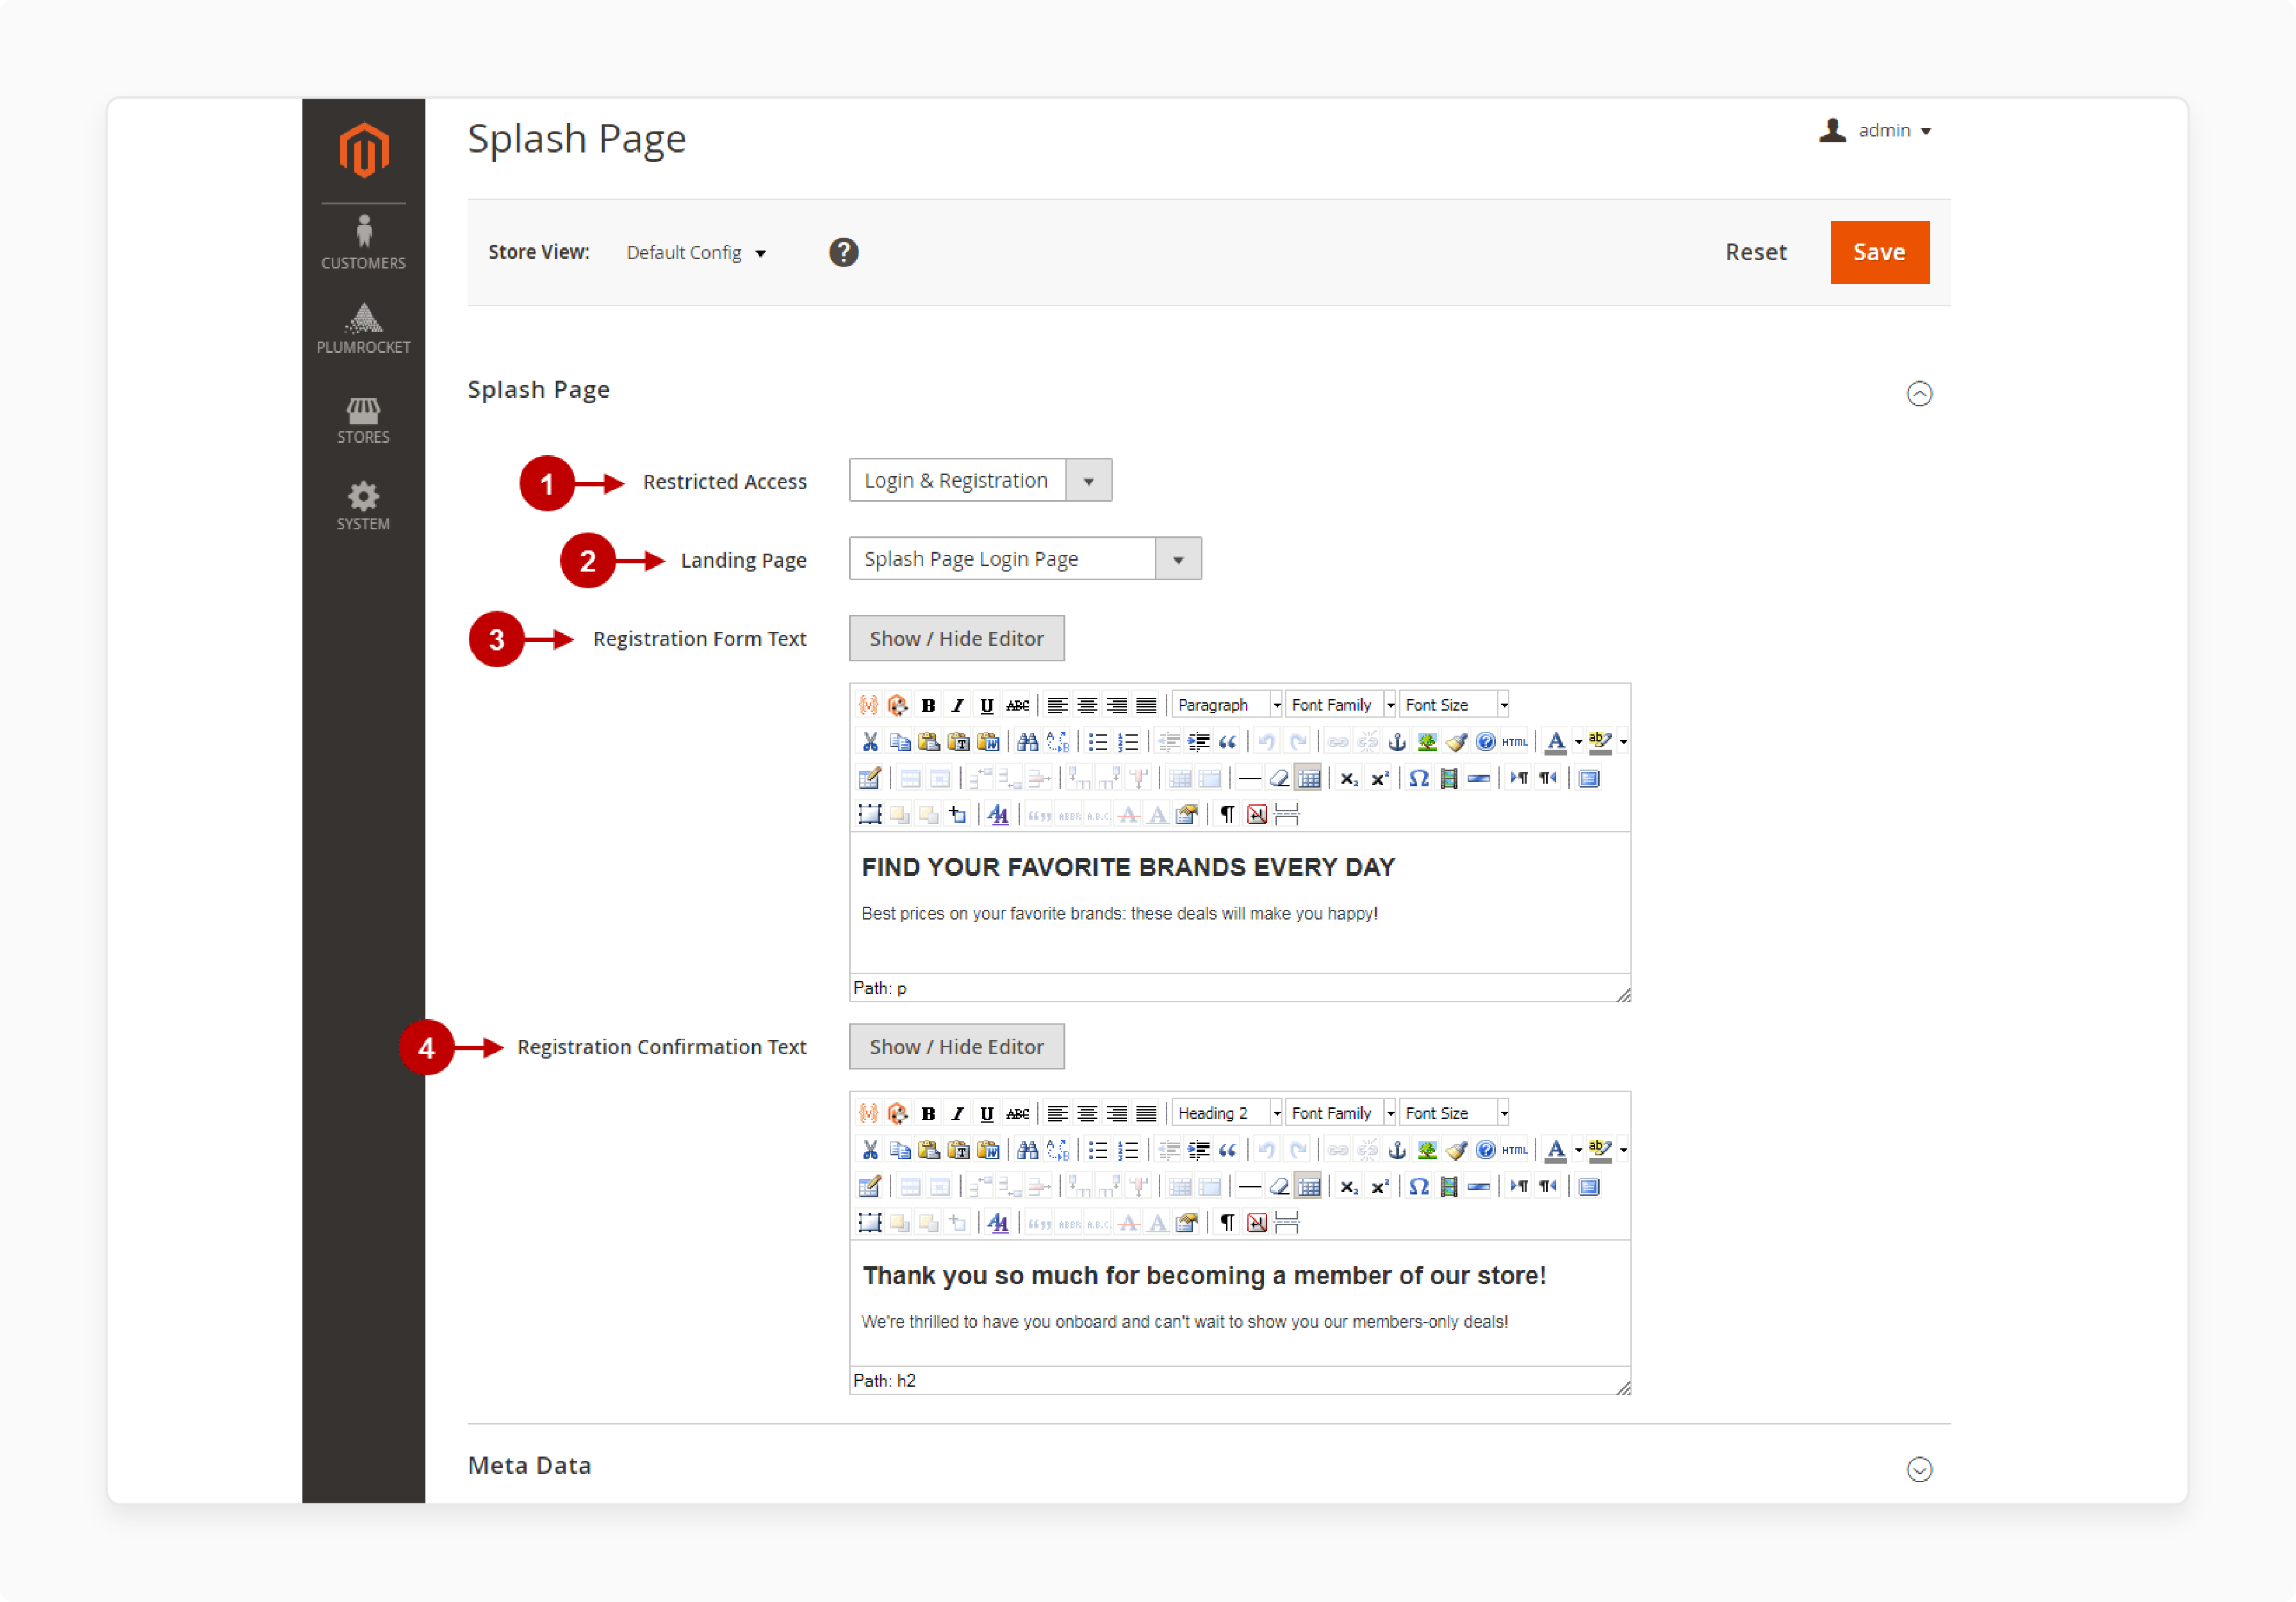
Task: Apply subscript in Registration Form Text editor
Action: (1349, 778)
